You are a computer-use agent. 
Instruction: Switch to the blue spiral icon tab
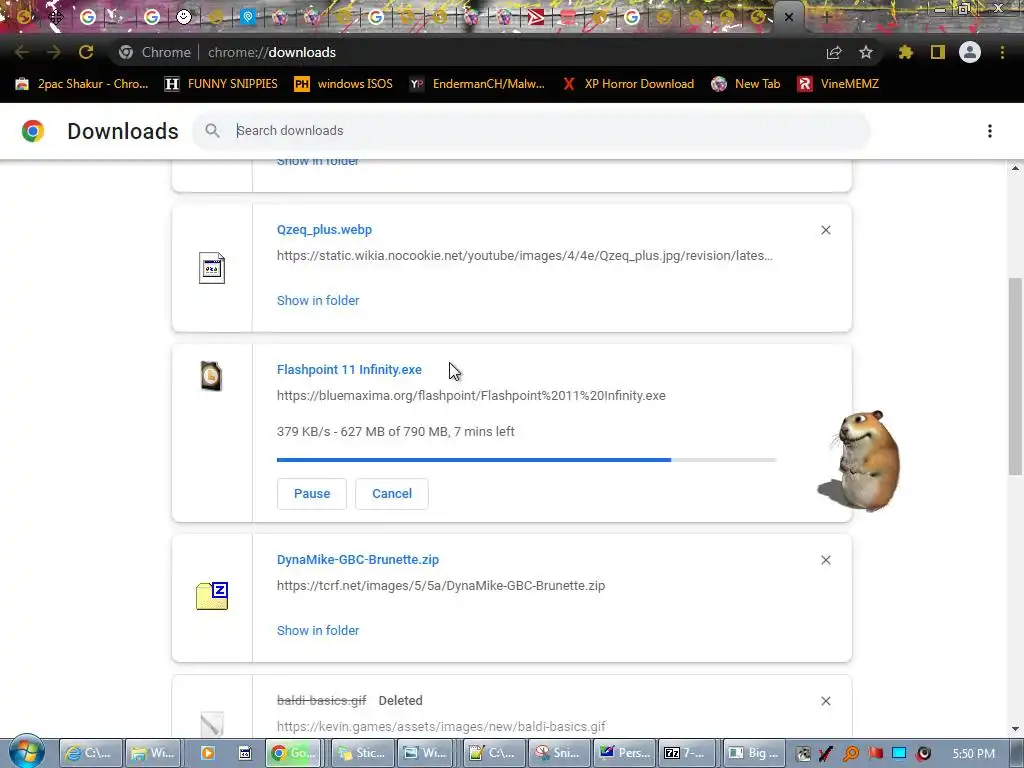[248, 17]
